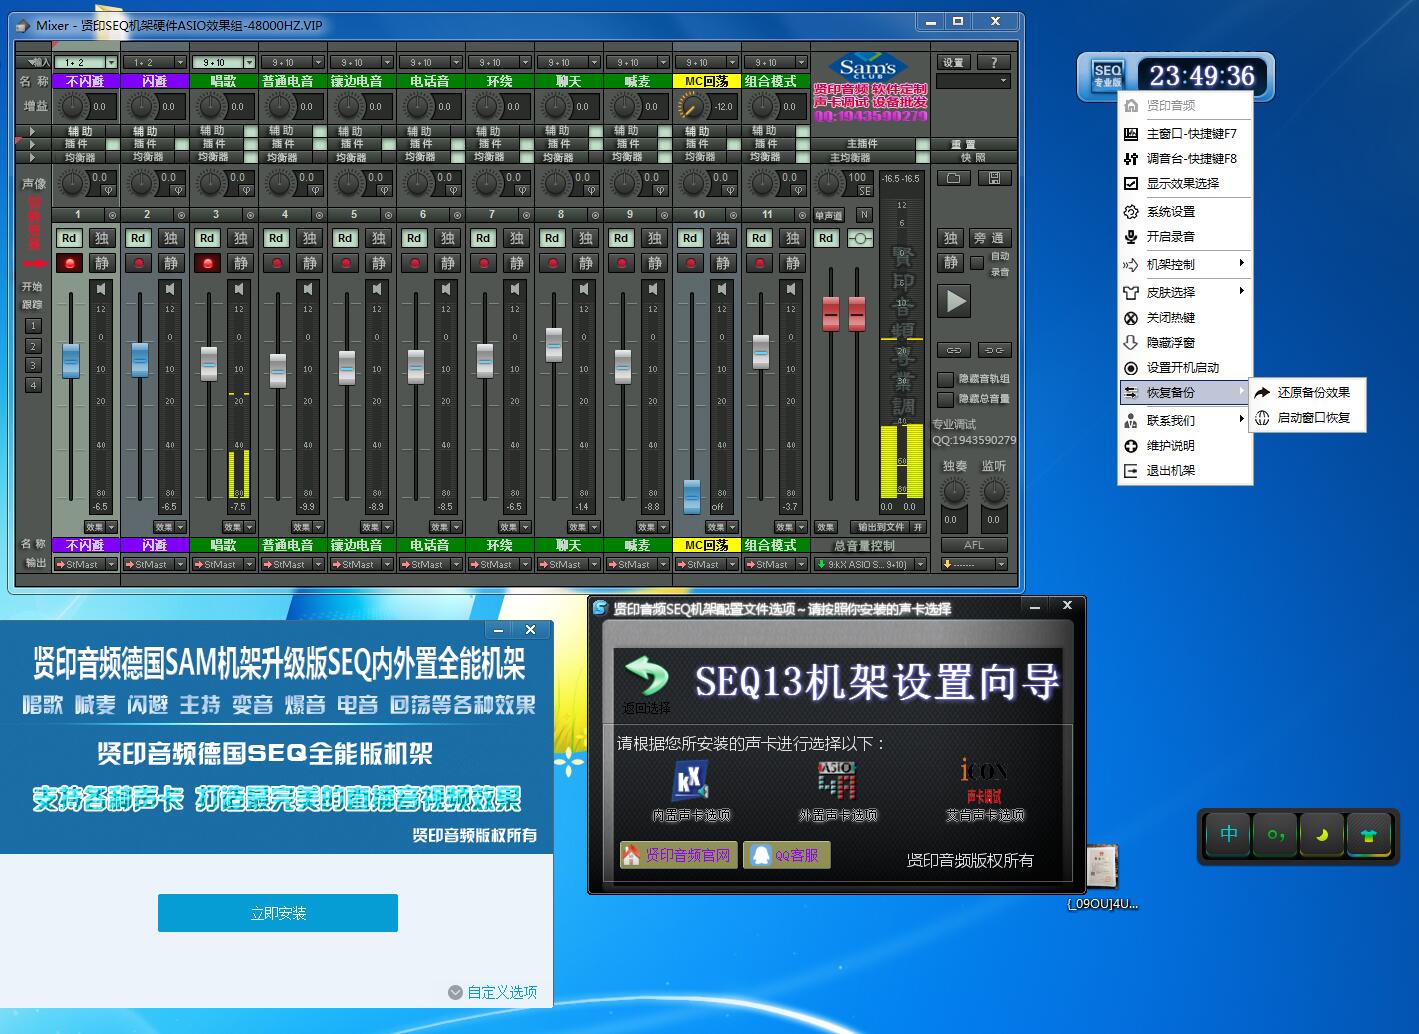Image resolution: width=1419 pixels, height=1034 pixels.
Task: Click the mixer help question mark icon
Action: (x=993, y=61)
